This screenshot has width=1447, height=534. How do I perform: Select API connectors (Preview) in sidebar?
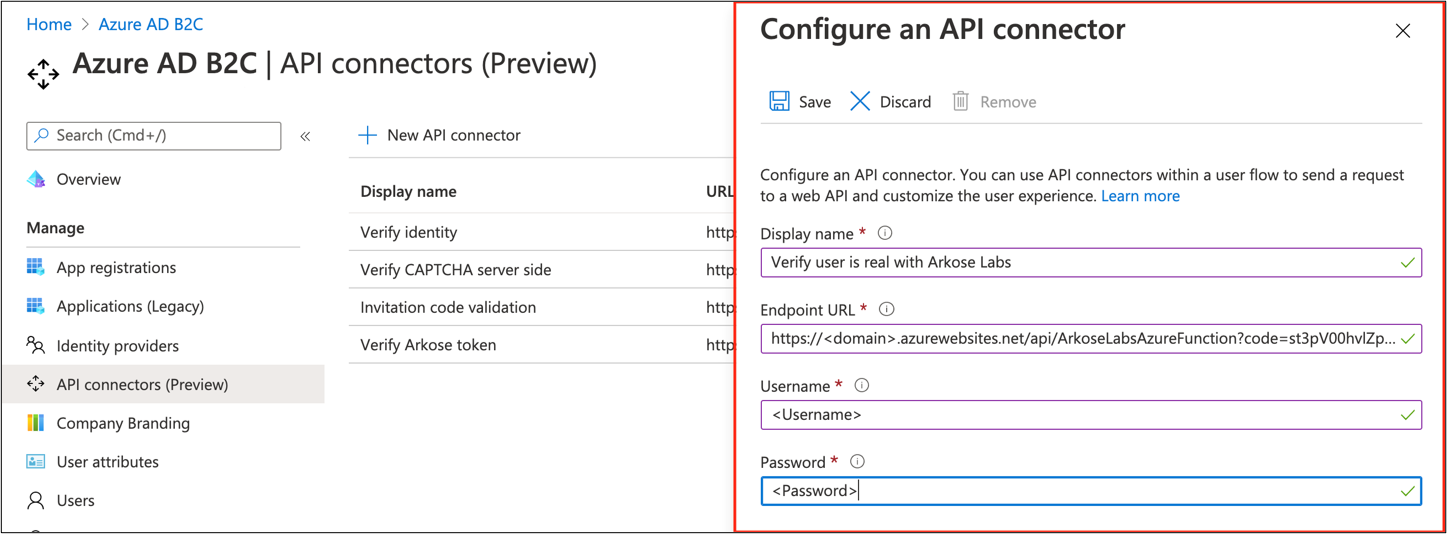tap(163, 384)
